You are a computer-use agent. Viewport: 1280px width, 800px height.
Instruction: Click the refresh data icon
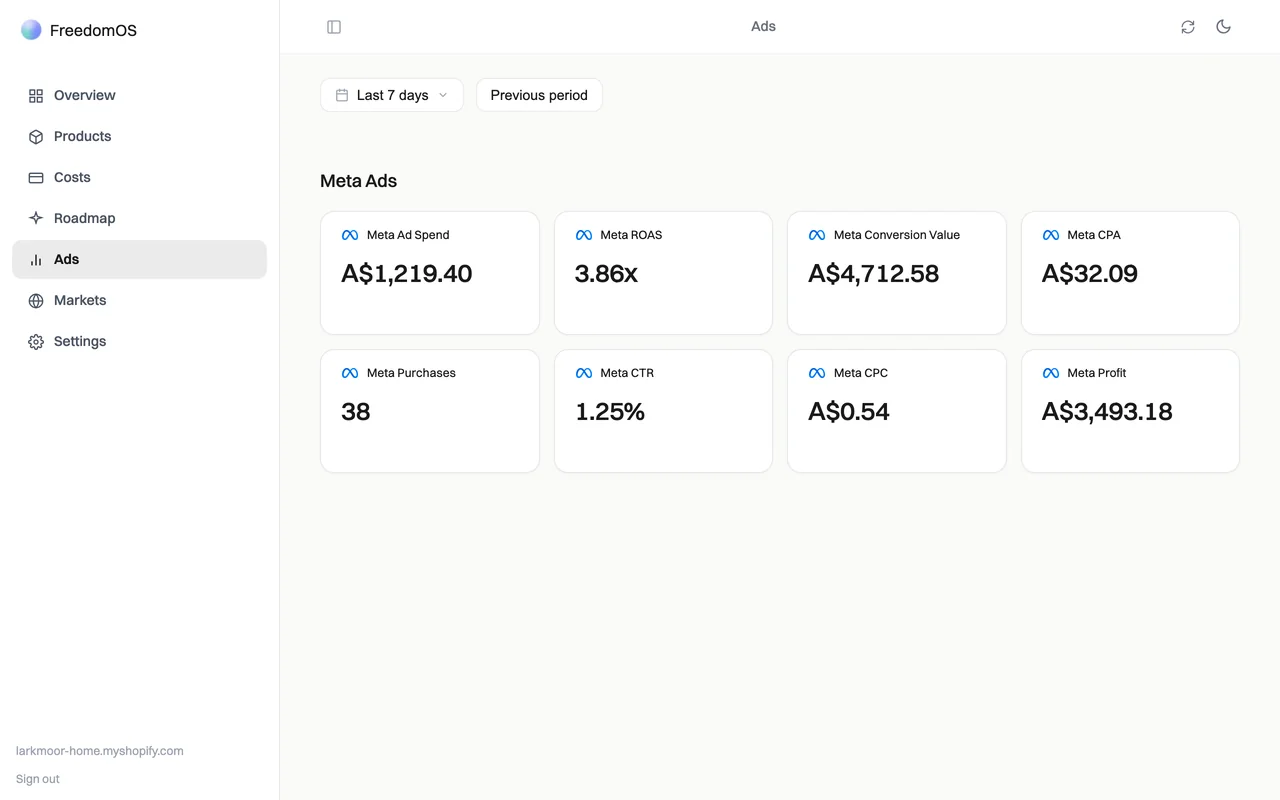click(x=1188, y=27)
